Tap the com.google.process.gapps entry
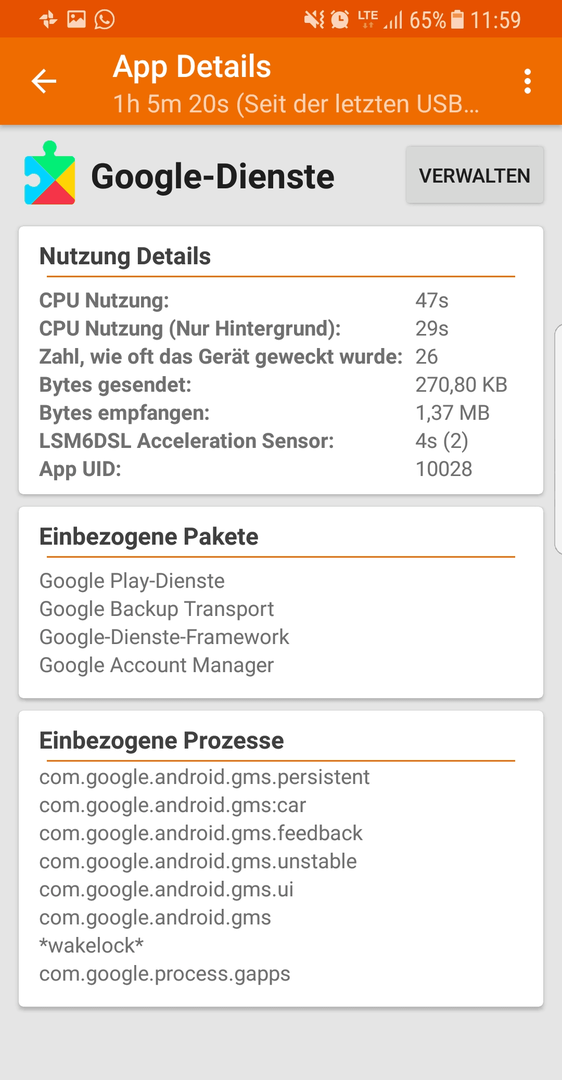562x1080 pixels. 165,975
